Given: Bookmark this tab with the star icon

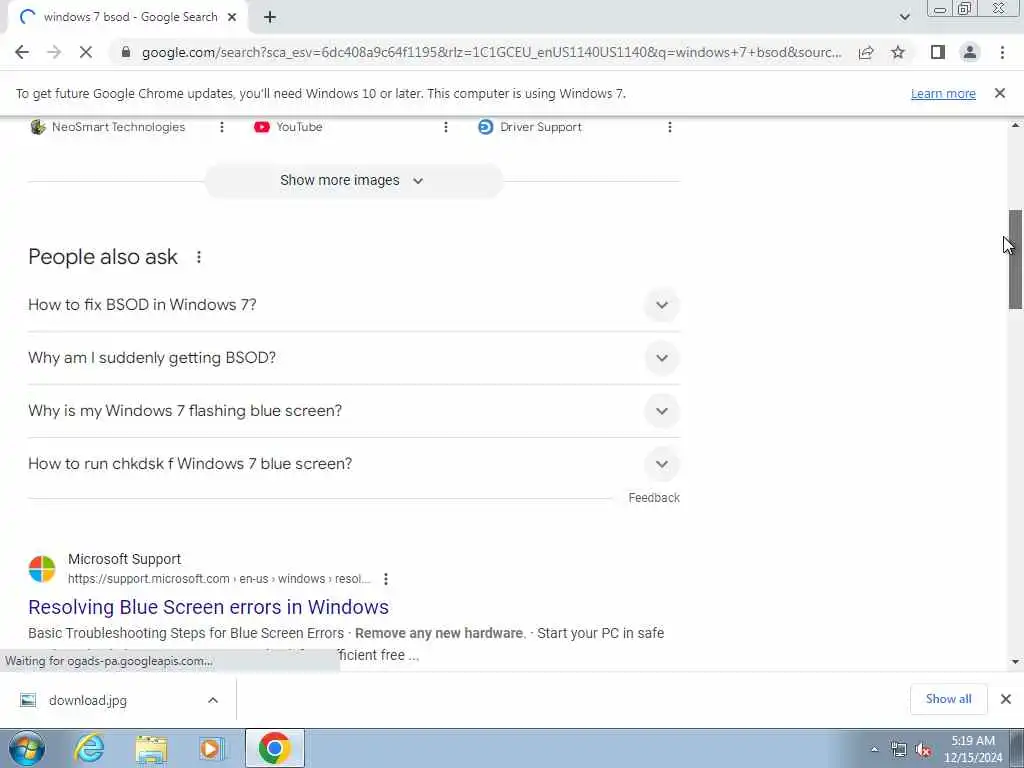Looking at the screenshot, I should [898, 52].
